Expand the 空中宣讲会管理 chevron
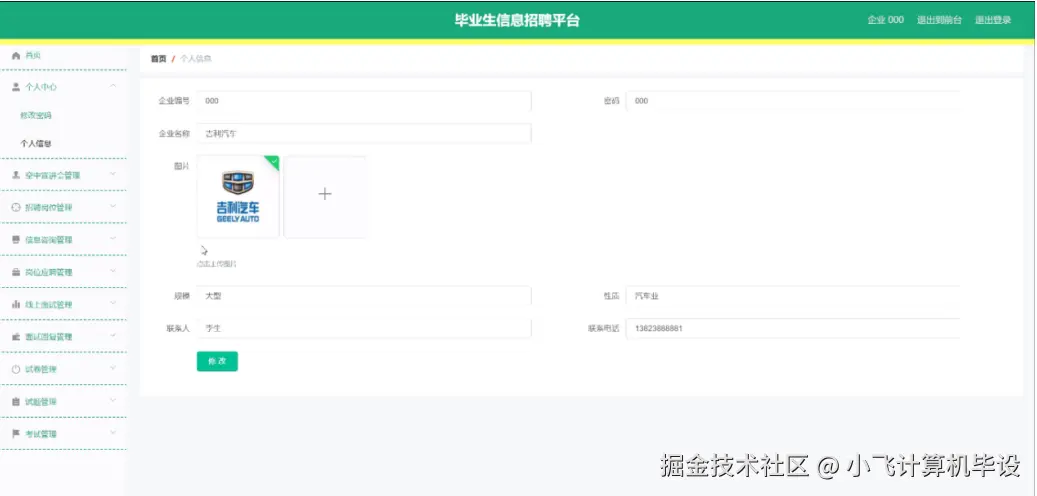The image size is (1037, 496). click(x=113, y=175)
